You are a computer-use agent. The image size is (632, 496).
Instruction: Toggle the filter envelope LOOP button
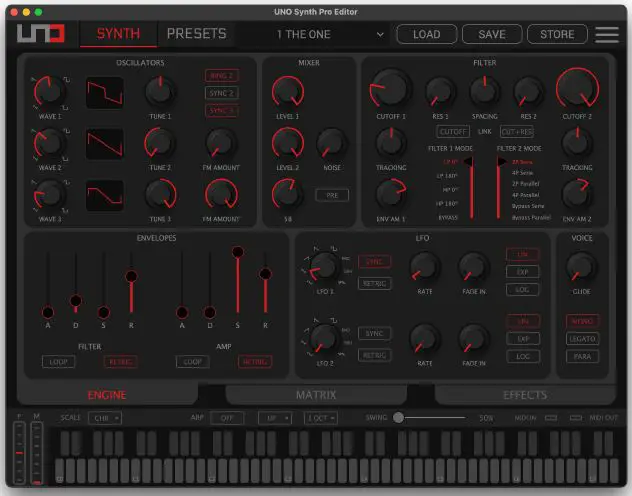(58, 362)
